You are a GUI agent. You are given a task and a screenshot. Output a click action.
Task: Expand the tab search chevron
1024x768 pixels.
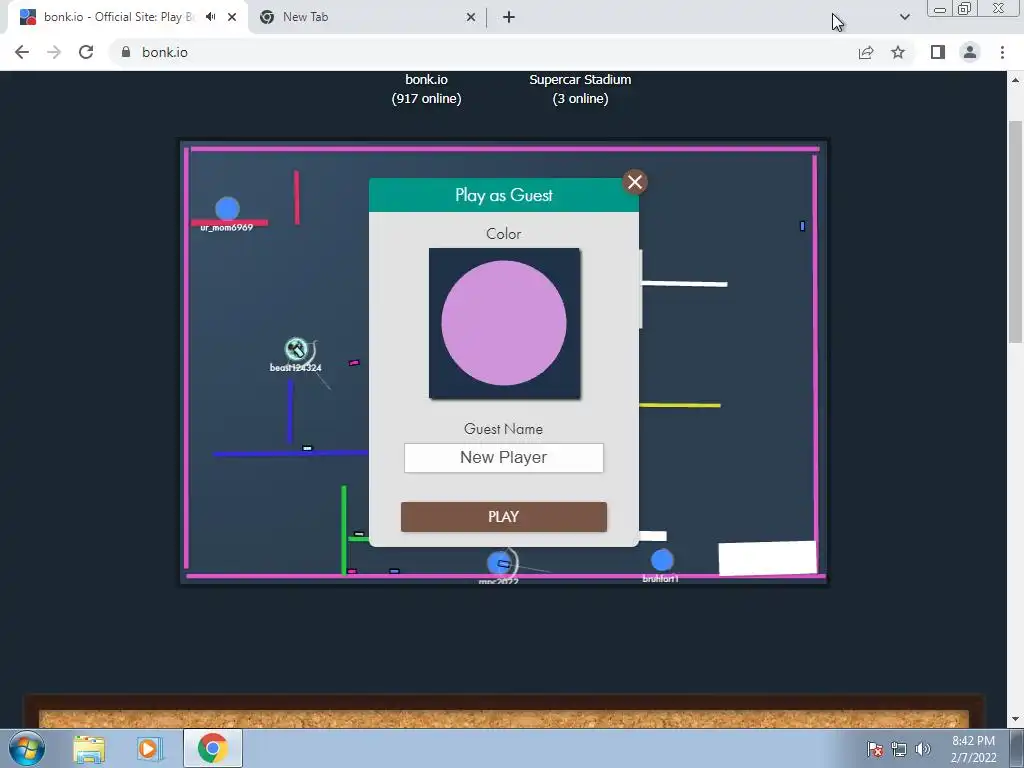(904, 17)
